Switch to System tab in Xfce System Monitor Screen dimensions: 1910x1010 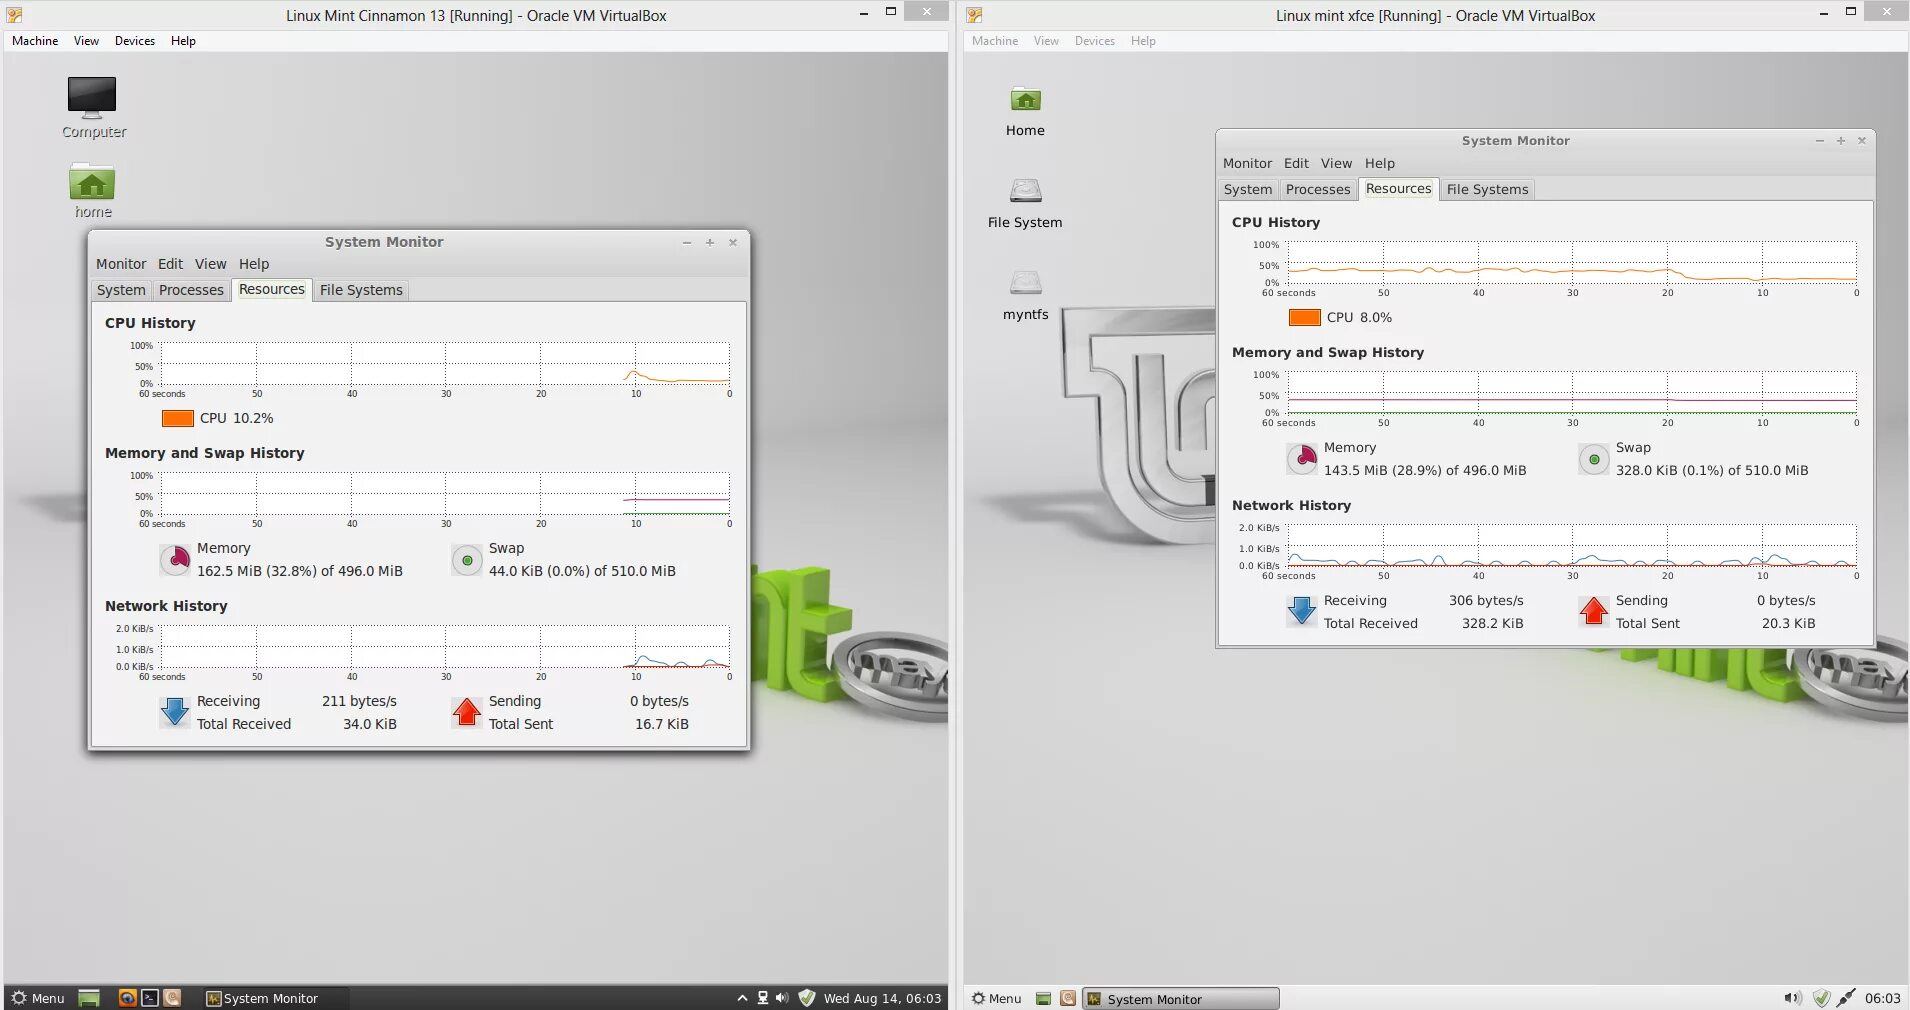pyautogui.click(x=1248, y=189)
